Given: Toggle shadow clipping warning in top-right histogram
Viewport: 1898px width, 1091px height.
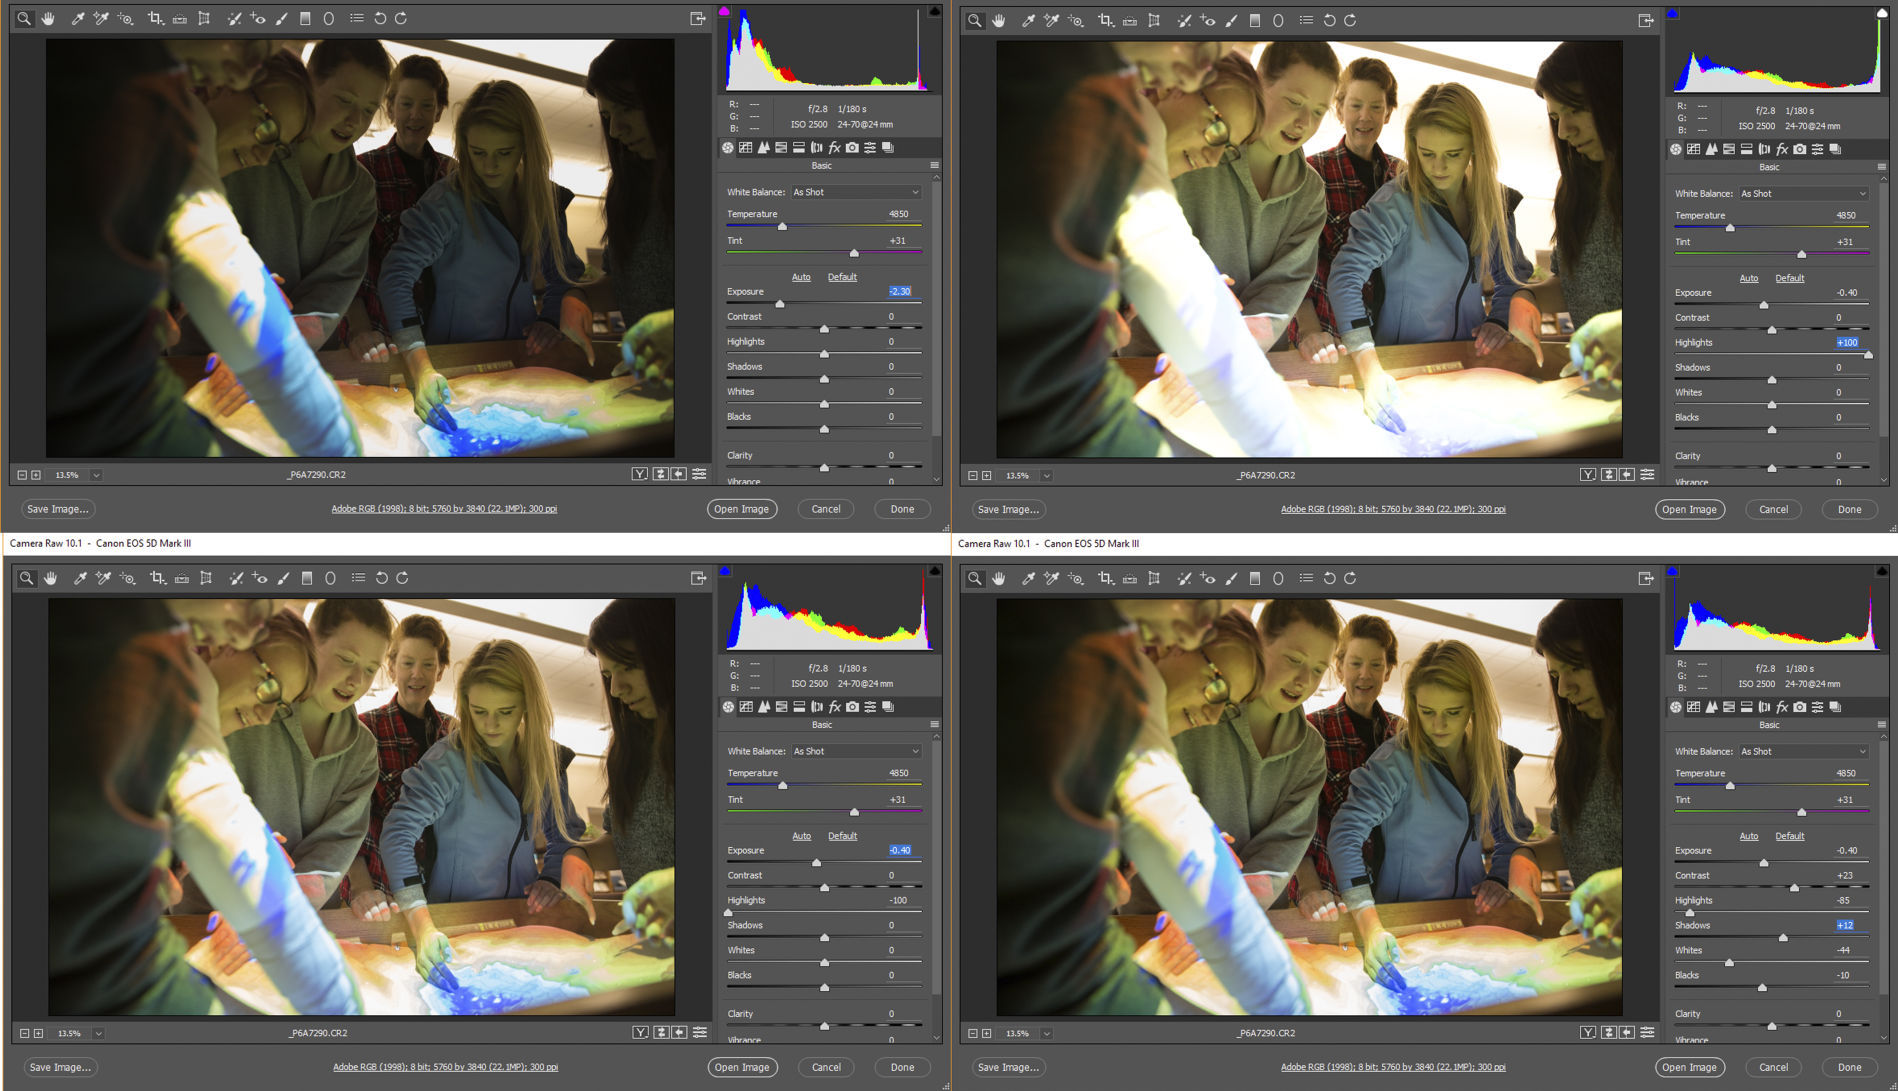Looking at the screenshot, I should (x=1672, y=14).
